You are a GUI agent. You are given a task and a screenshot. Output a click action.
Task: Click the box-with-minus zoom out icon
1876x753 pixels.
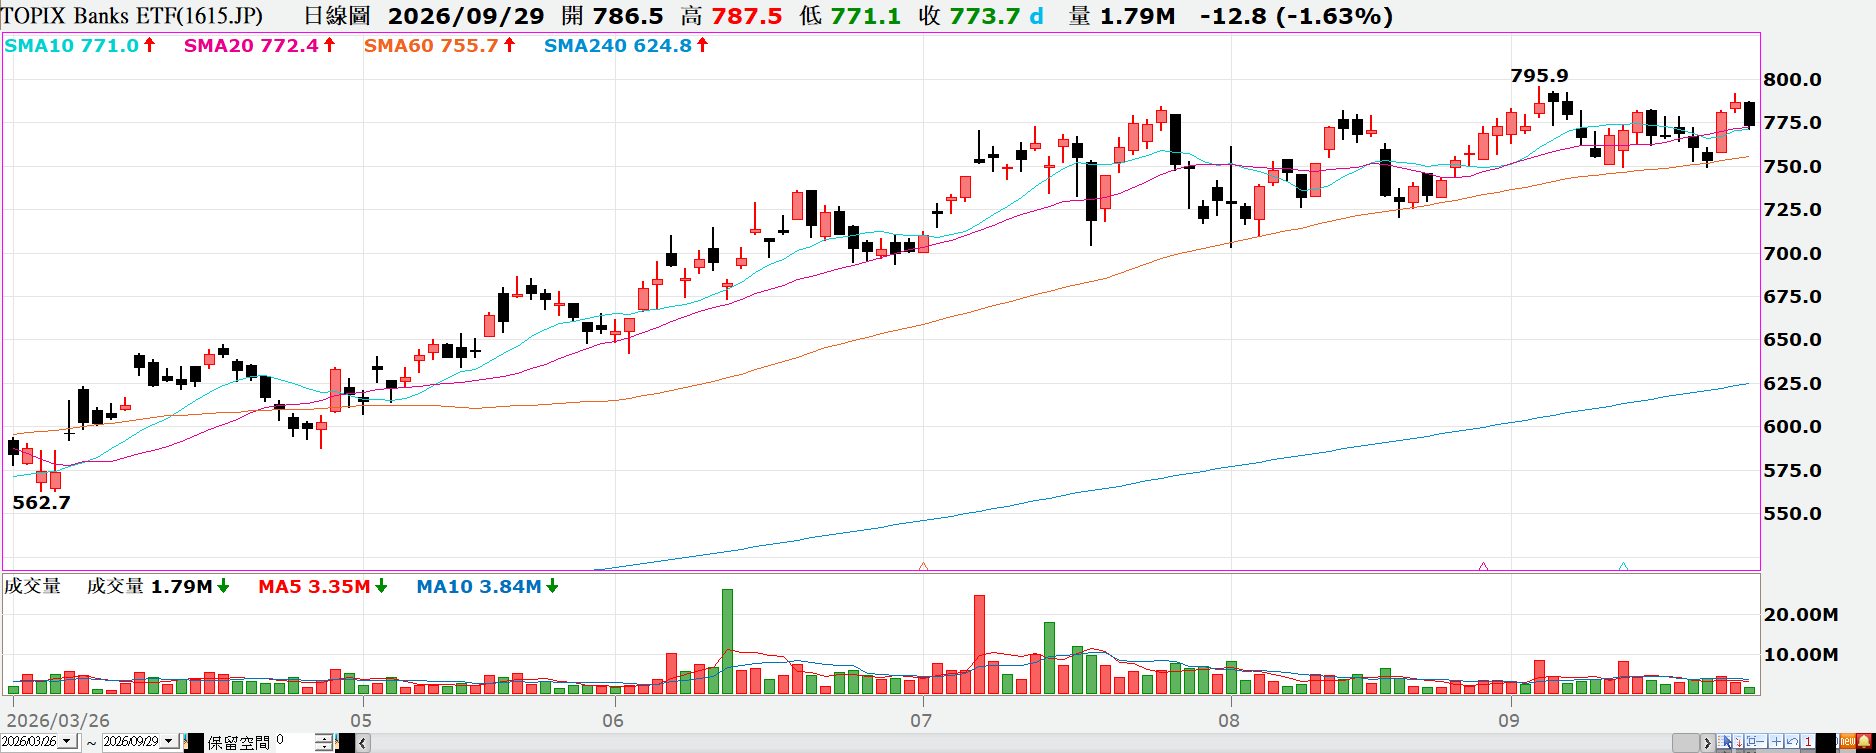click(x=1756, y=741)
